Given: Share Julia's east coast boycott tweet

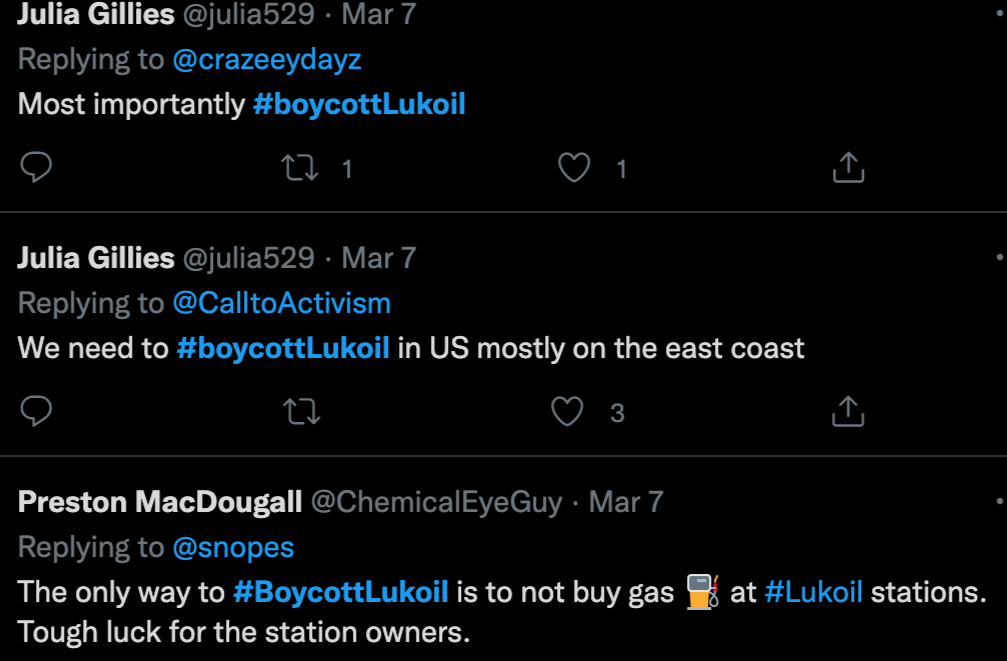Looking at the screenshot, I should pos(848,411).
